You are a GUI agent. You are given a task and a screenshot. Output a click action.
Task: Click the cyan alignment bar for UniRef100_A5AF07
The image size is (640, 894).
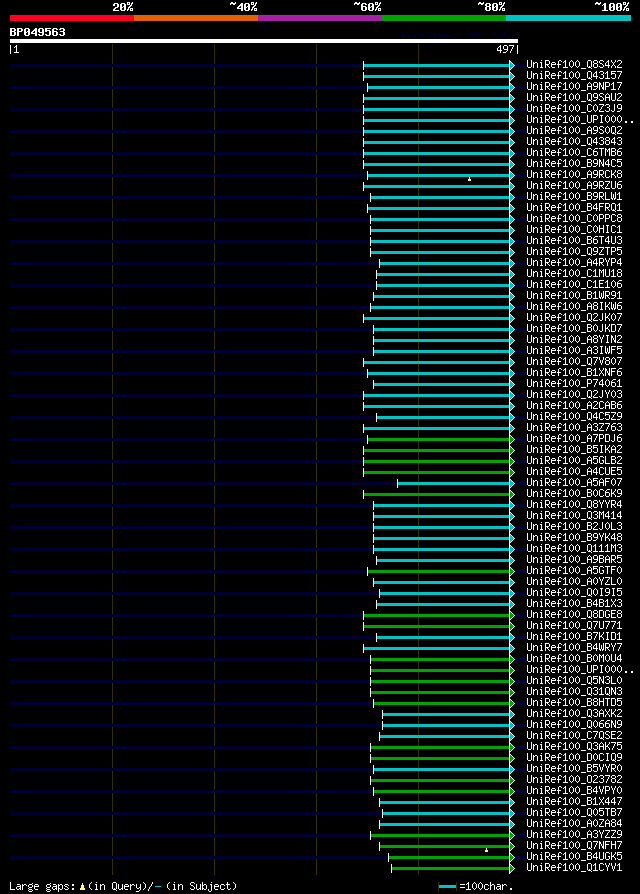pyautogui.click(x=454, y=483)
